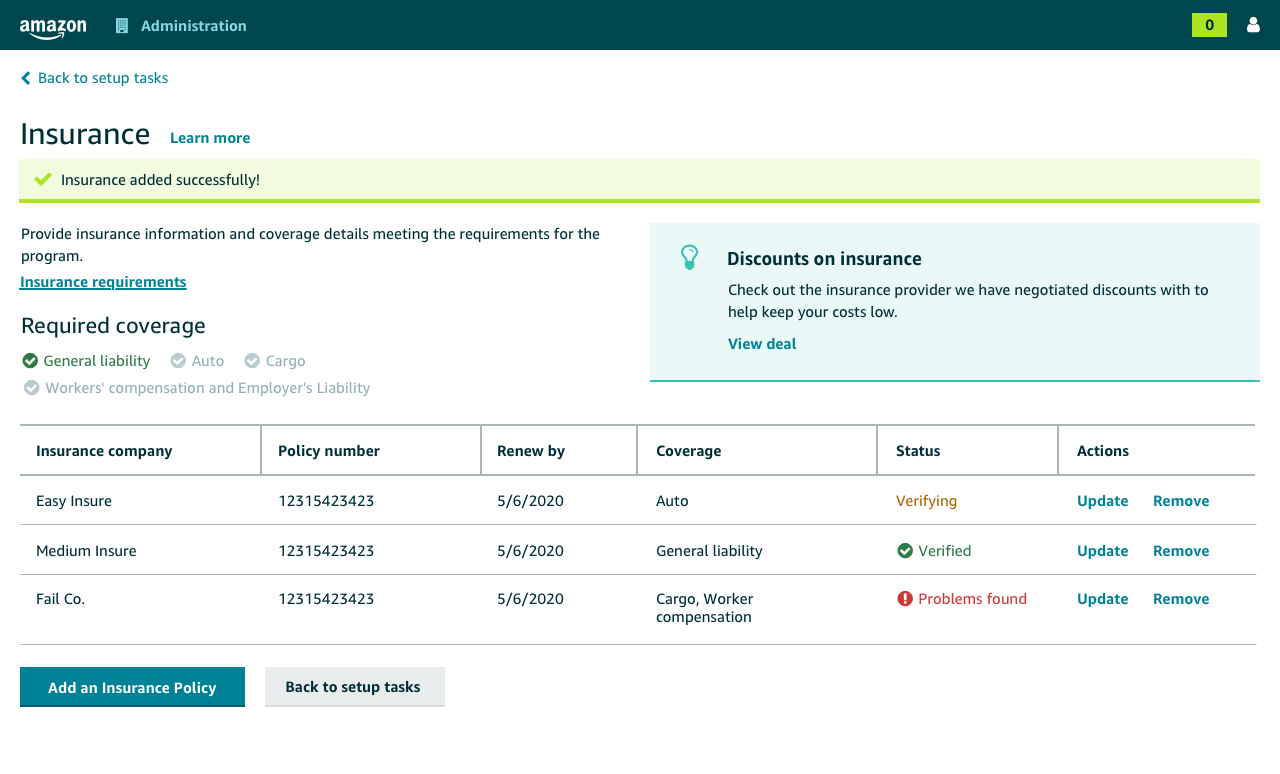
Task: Open the user profile icon
Action: (1253, 25)
